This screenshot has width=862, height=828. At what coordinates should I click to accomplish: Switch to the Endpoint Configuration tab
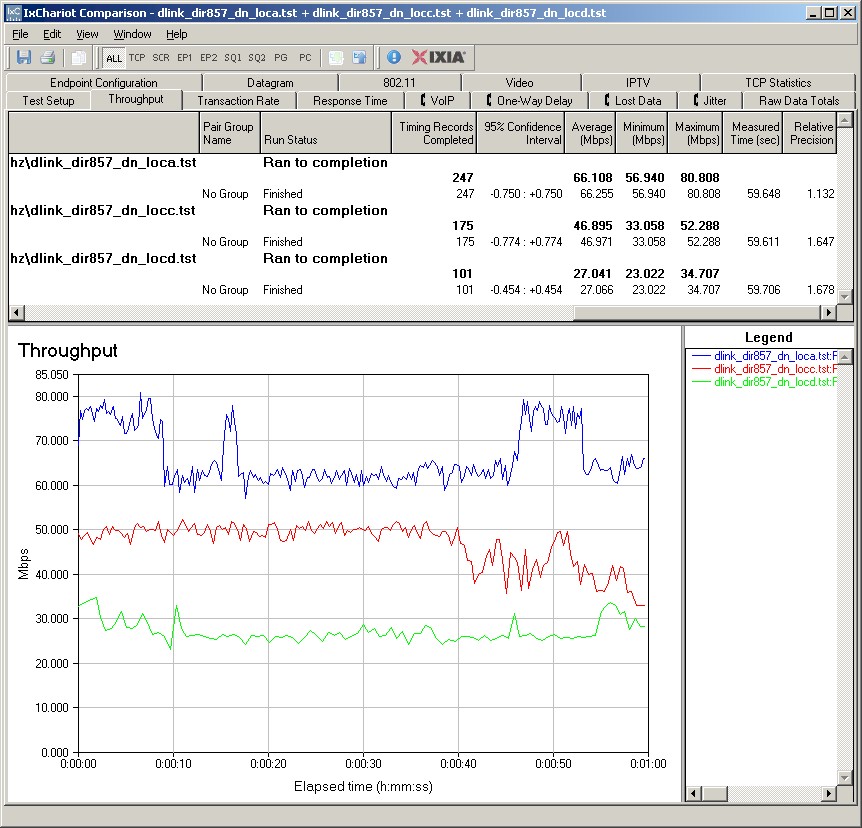tap(103, 82)
